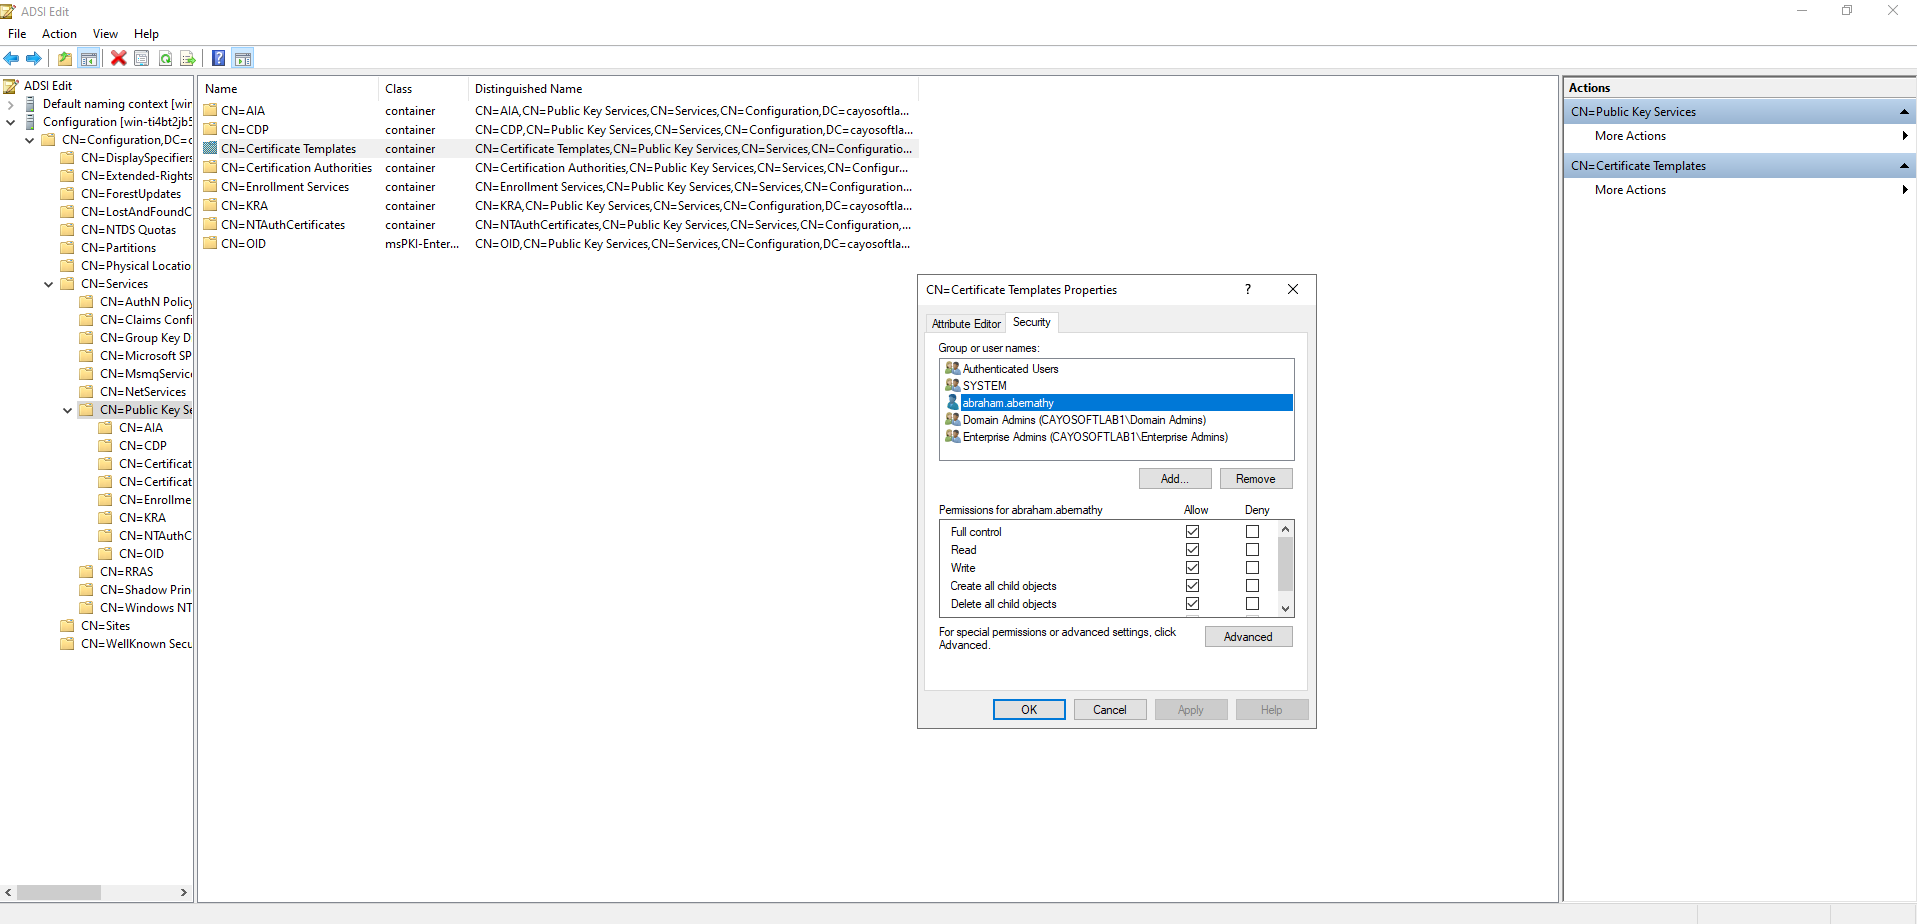Toggle the Allow checkbox for Full control
Screen dimensions: 1917x924
(1192, 532)
